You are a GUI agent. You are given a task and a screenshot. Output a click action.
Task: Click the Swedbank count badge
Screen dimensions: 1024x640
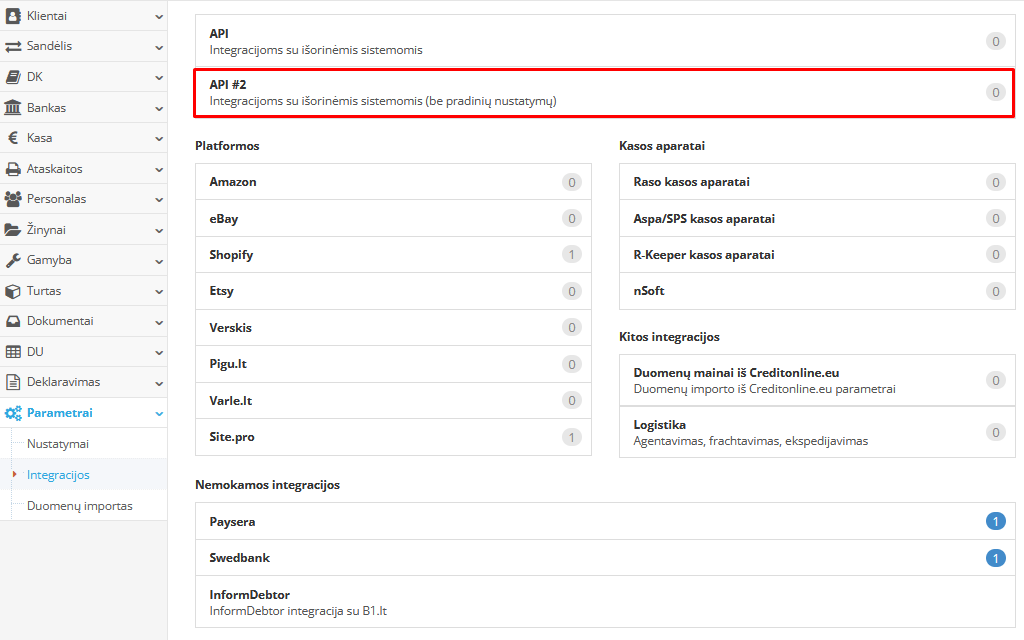pos(995,558)
